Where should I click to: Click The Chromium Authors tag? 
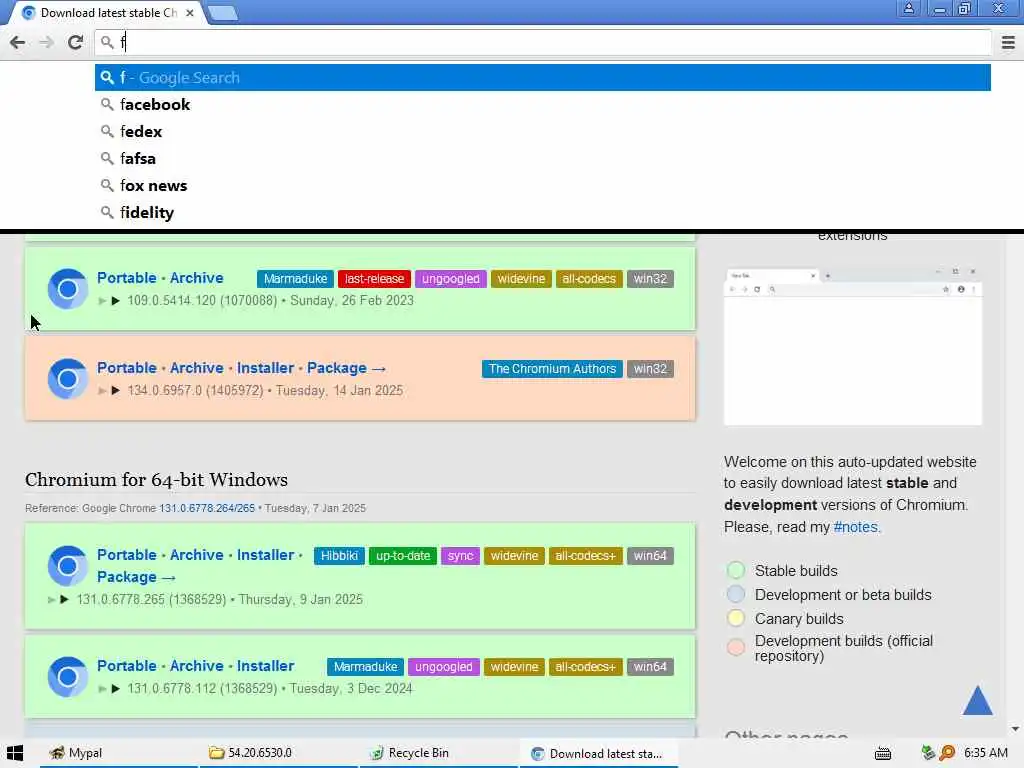pyautogui.click(x=552, y=369)
